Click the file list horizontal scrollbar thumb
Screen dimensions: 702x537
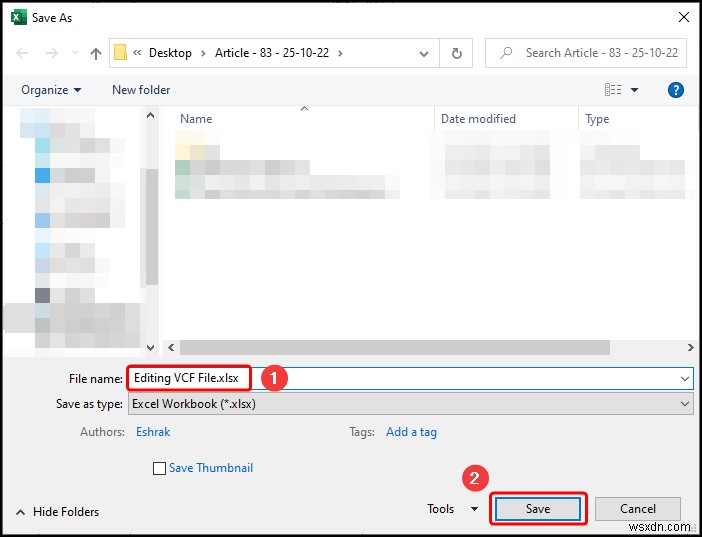point(394,347)
